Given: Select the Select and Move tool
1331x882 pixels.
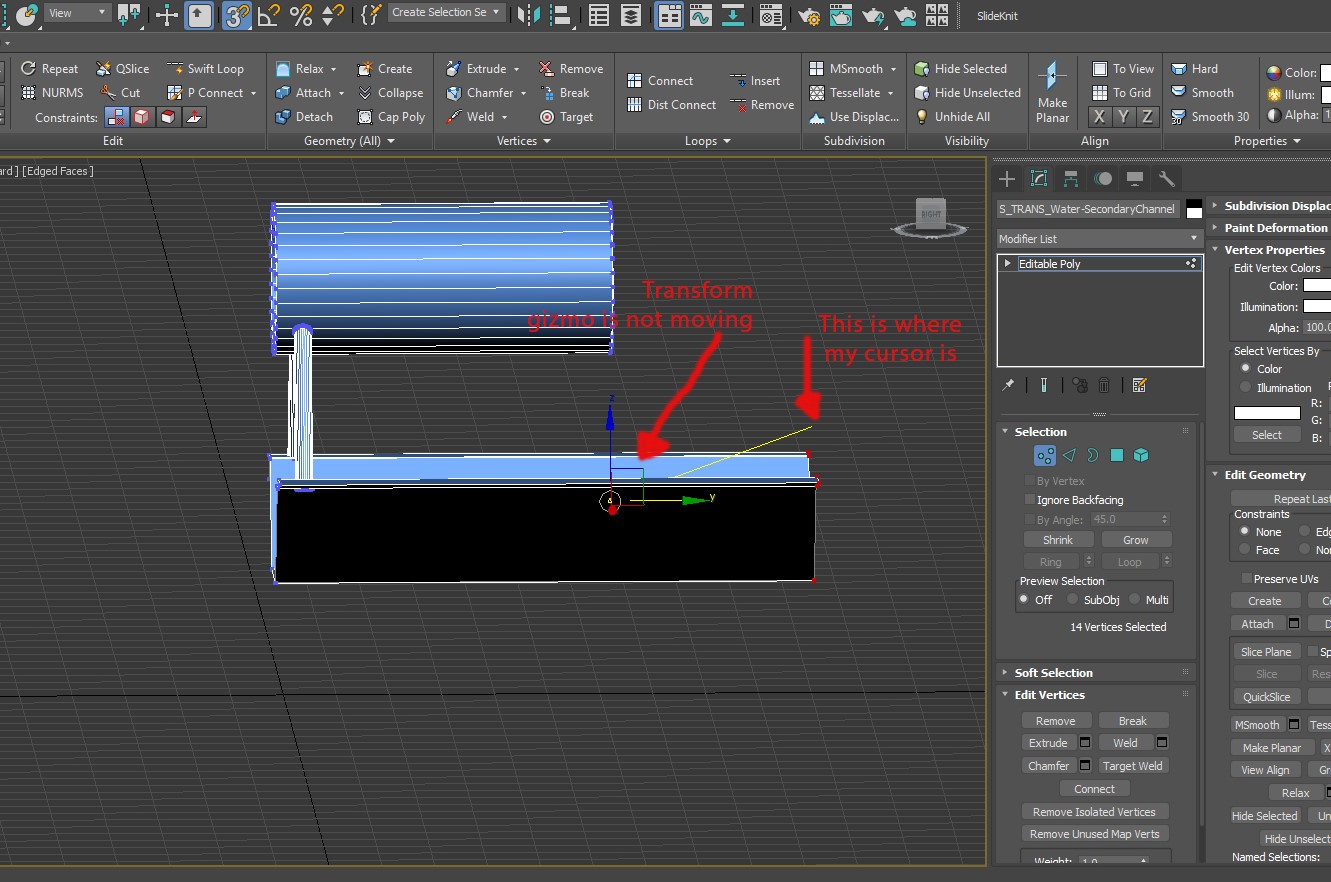Looking at the screenshot, I should pyautogui.click(x=166, y=16).
